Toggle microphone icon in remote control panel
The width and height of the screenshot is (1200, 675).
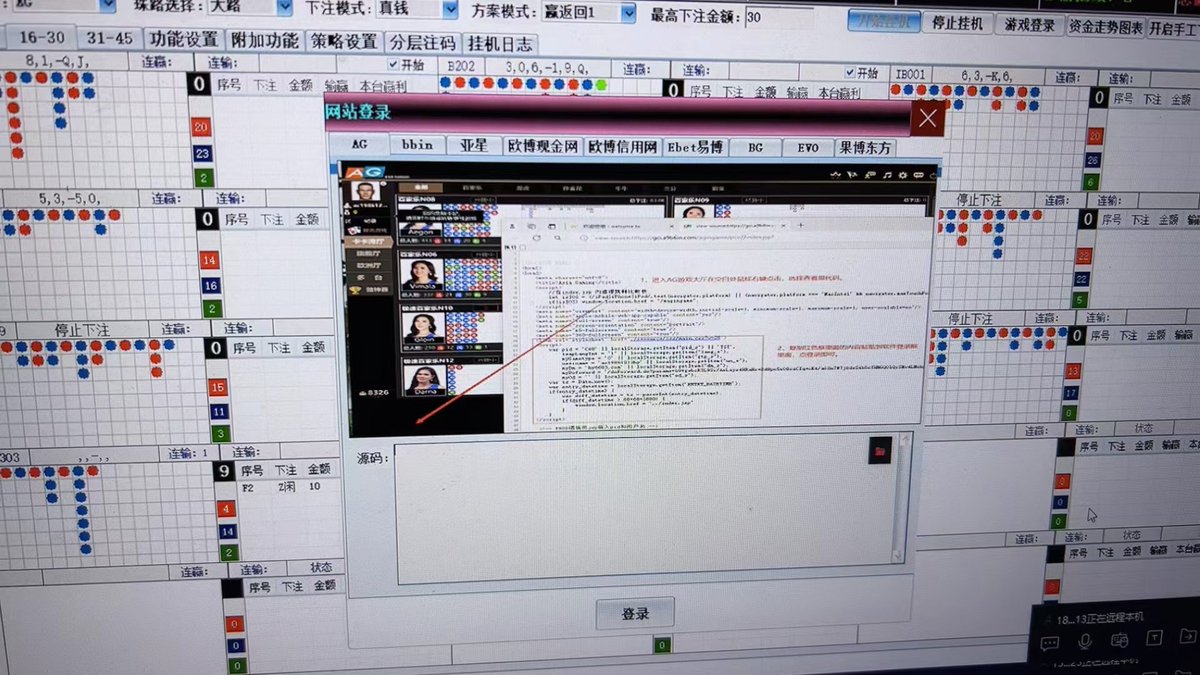coord(1087,641)
